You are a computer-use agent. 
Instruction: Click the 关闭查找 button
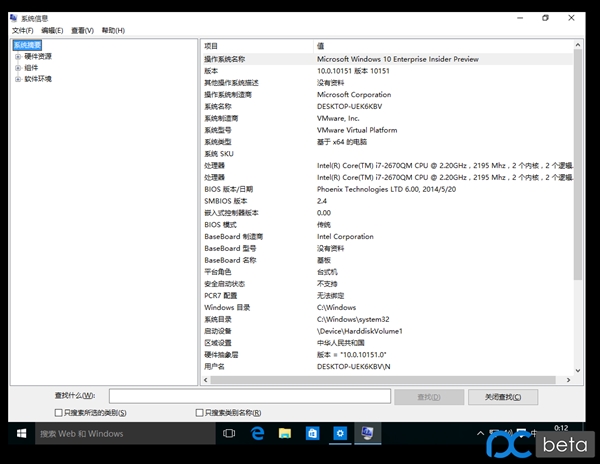coord(504,396)
